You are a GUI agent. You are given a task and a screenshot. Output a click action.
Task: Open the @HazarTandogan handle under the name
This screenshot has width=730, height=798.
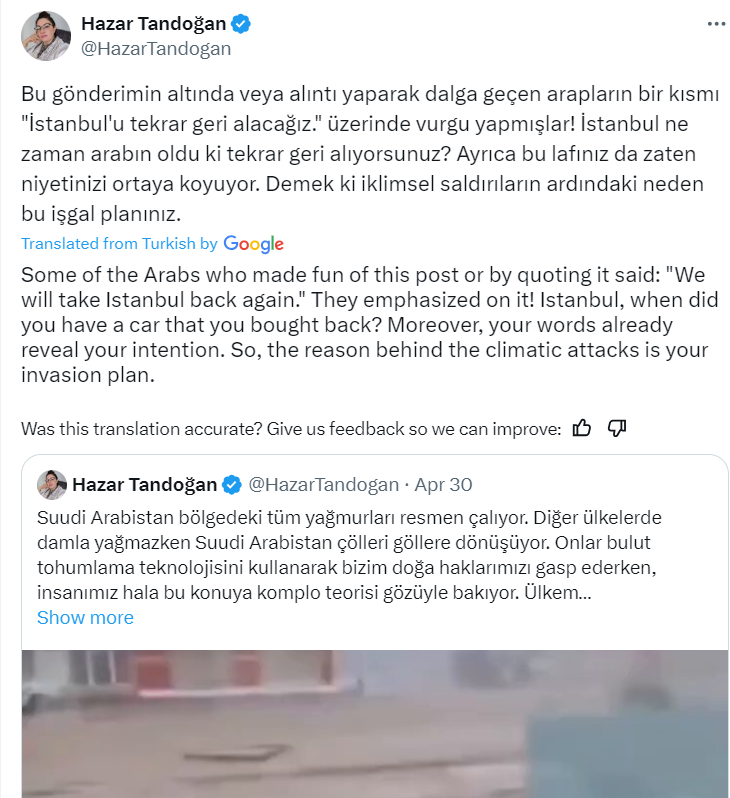[156, 49]
